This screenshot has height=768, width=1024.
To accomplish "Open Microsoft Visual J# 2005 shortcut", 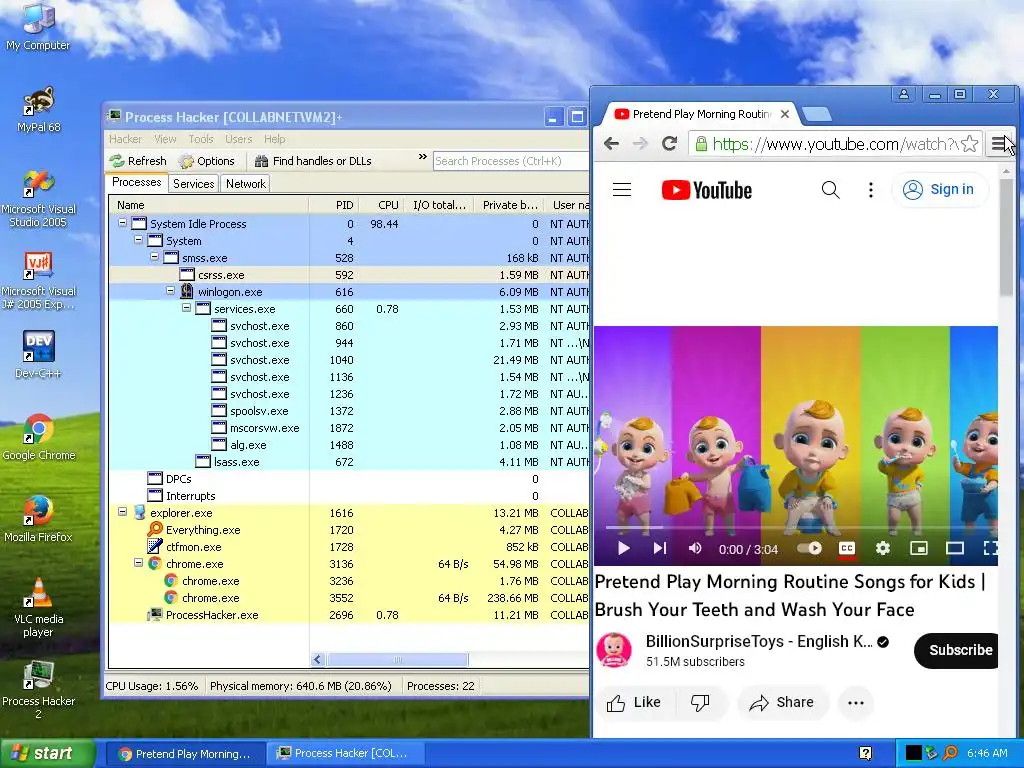I will [39, 281].
